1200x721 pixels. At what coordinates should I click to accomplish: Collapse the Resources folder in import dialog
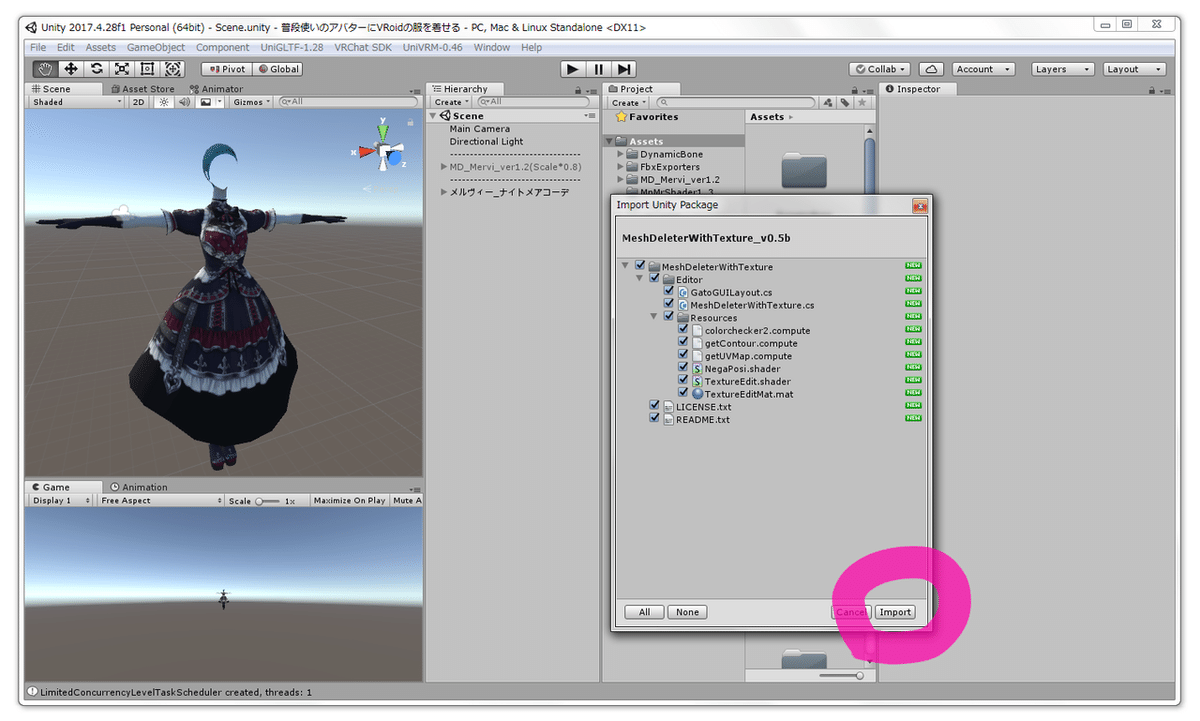coord(655,317)
